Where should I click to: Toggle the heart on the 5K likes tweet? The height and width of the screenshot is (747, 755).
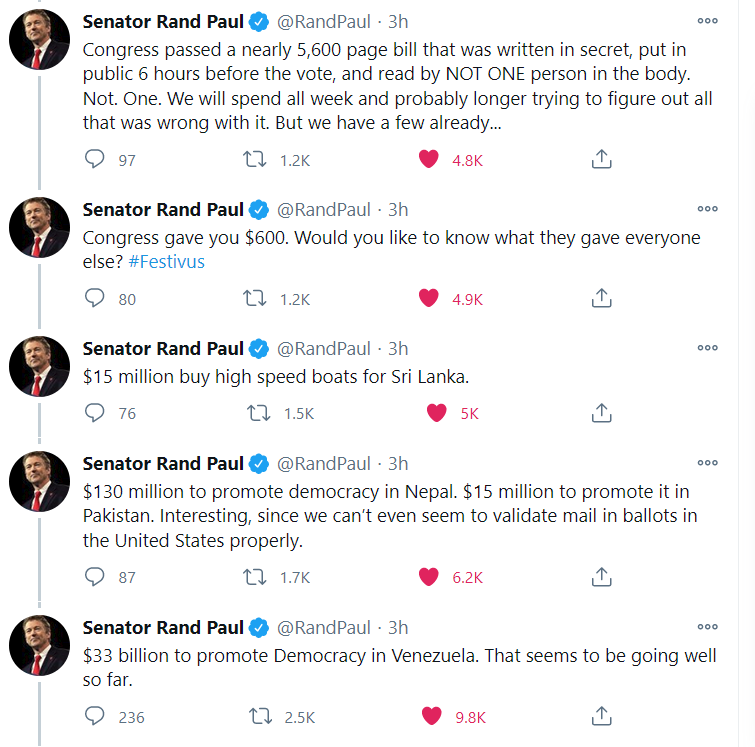[x=437, y=413]
